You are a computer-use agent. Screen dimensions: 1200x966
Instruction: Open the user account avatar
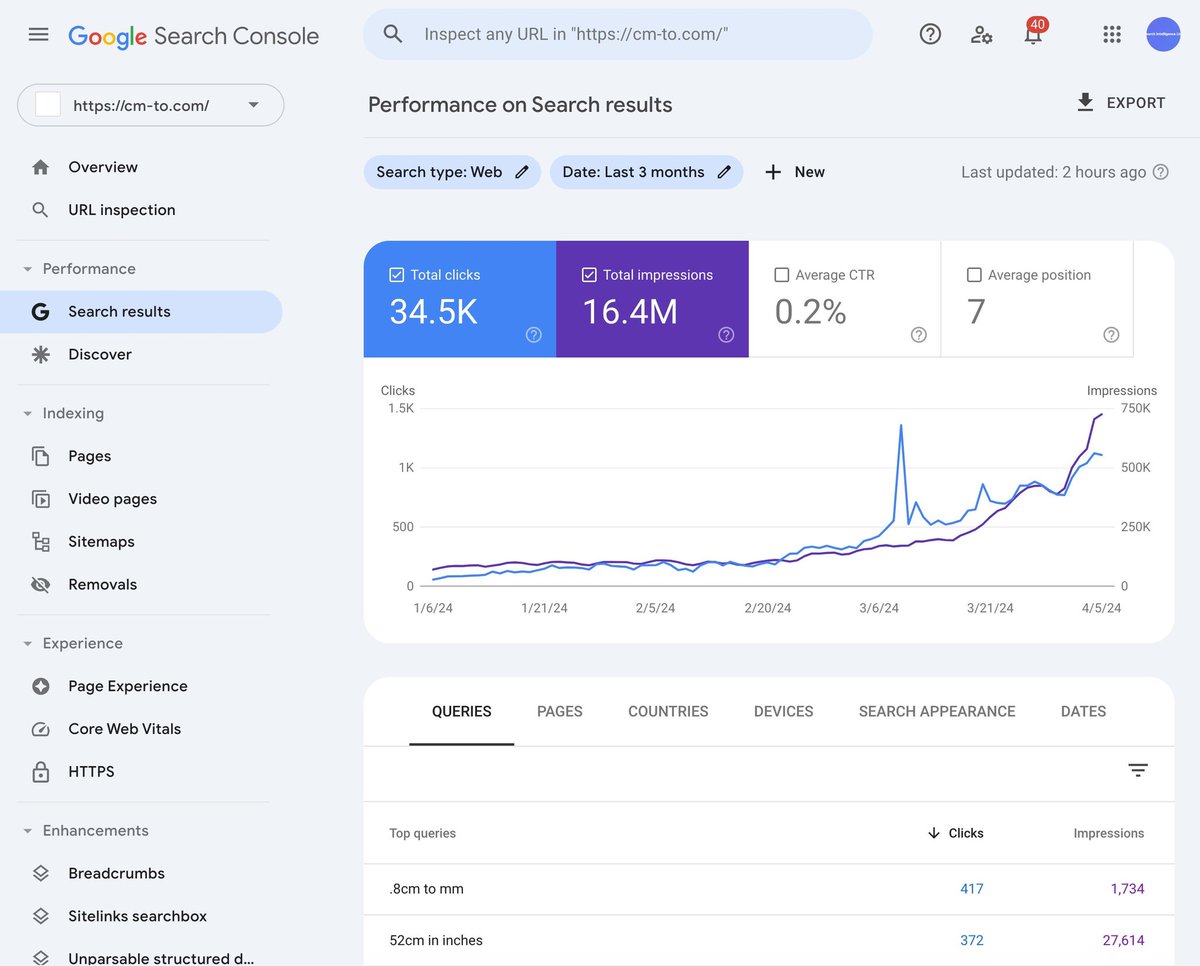click(x=1163, y=35)
